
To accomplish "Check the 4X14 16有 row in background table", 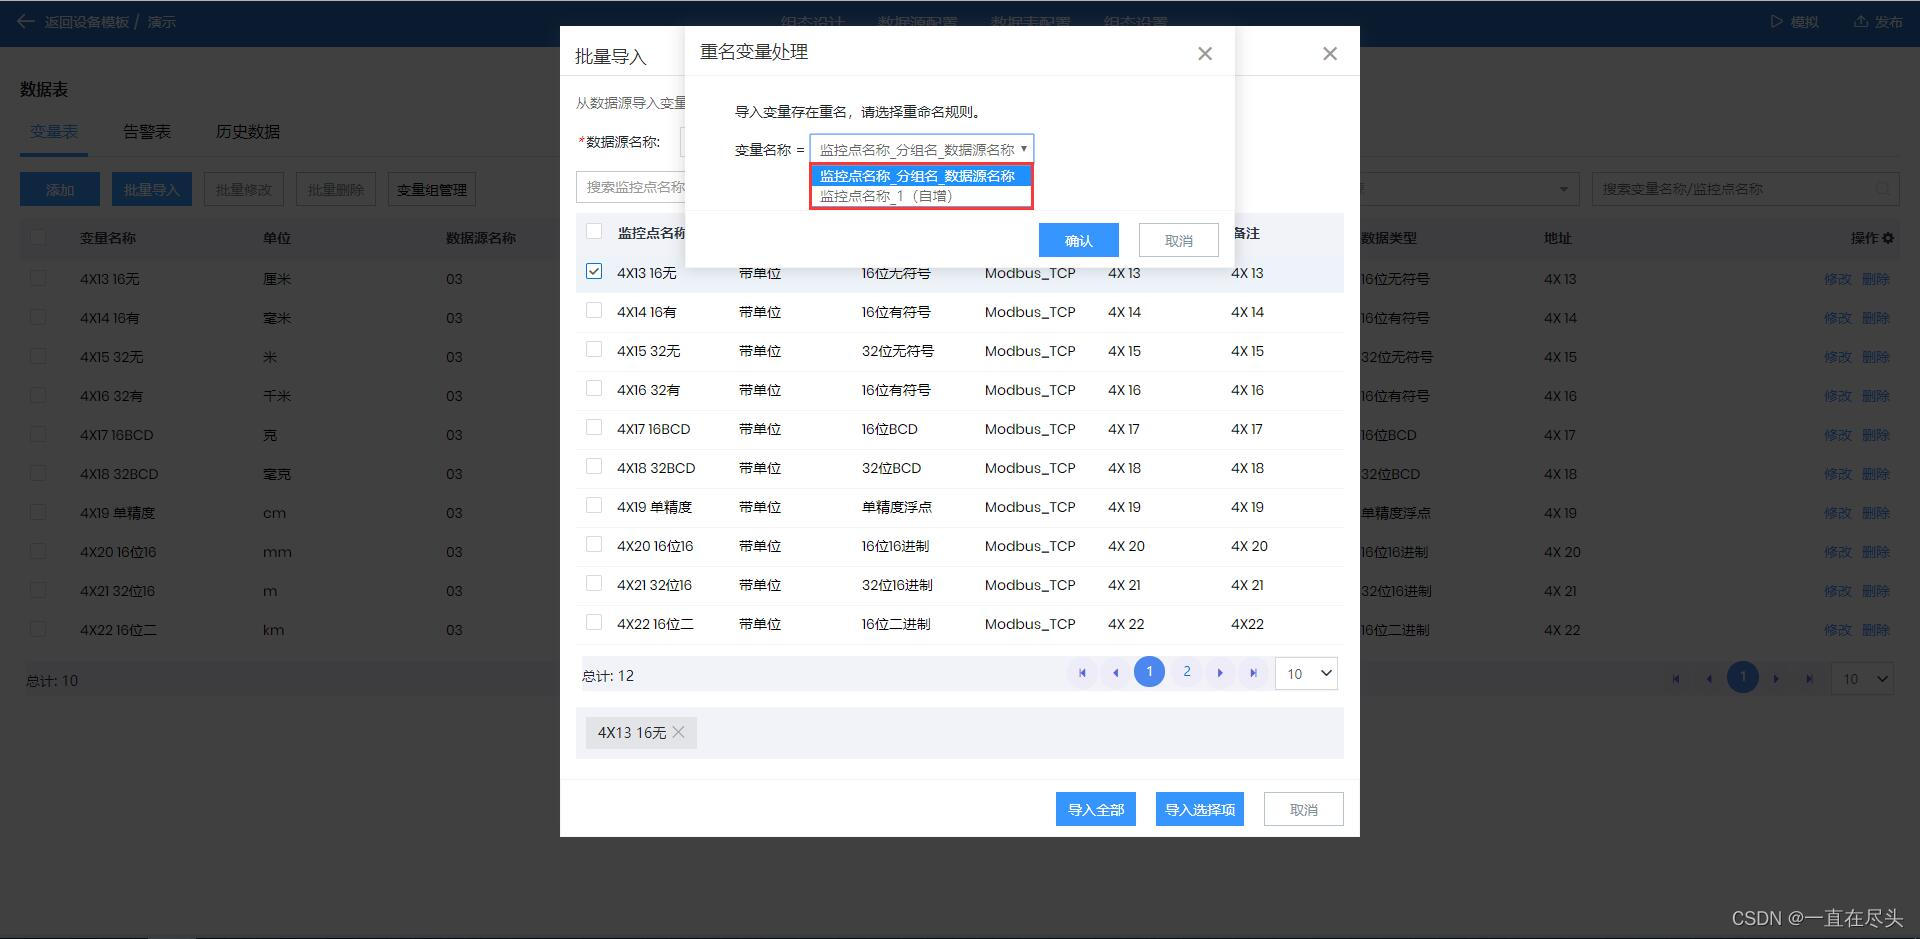I will point(38,317).
